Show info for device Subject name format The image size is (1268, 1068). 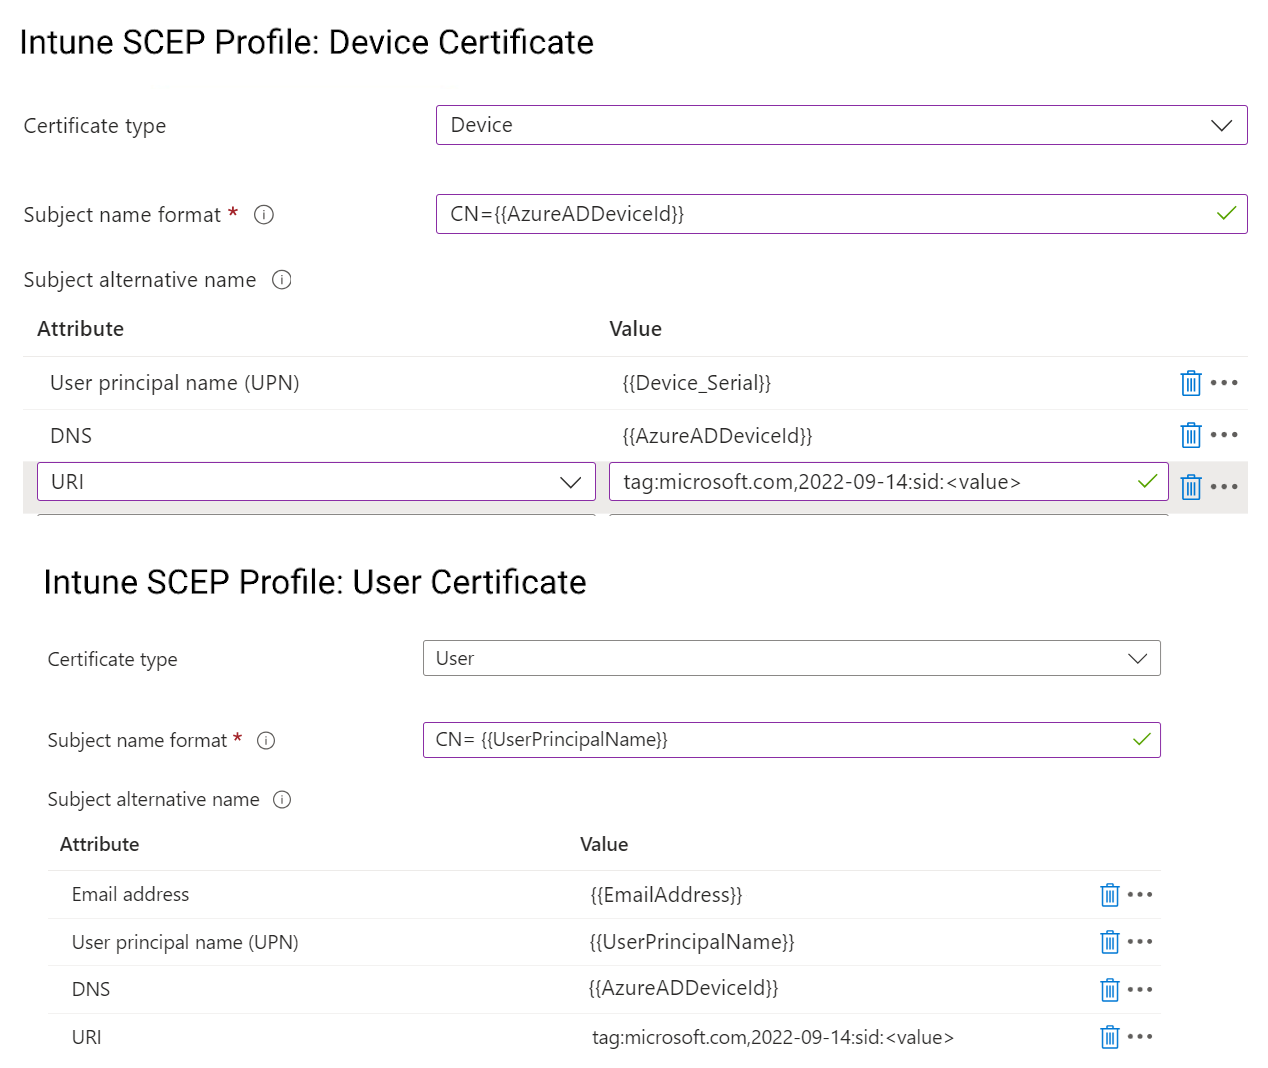coord(264,215)
